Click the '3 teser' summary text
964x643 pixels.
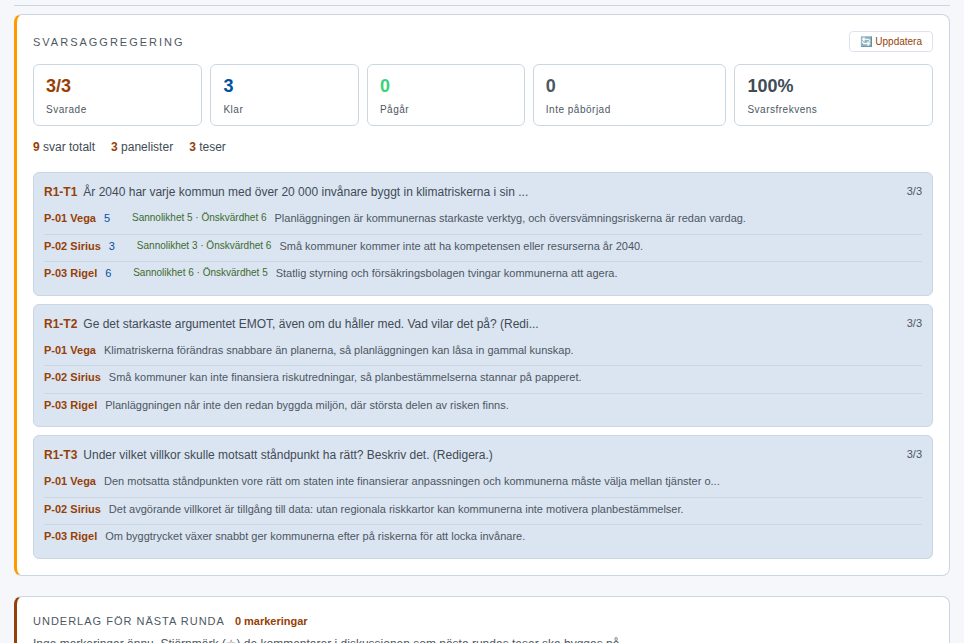[207, 147]
